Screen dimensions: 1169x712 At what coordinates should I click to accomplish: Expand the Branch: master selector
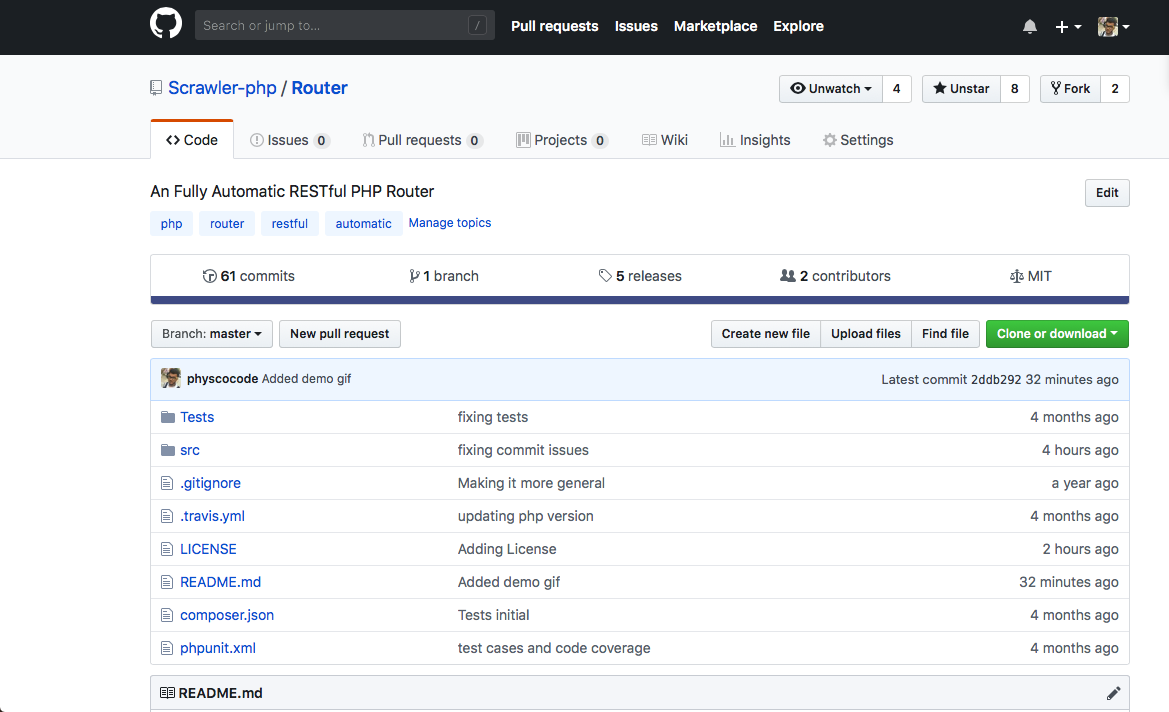click(212, 334)
